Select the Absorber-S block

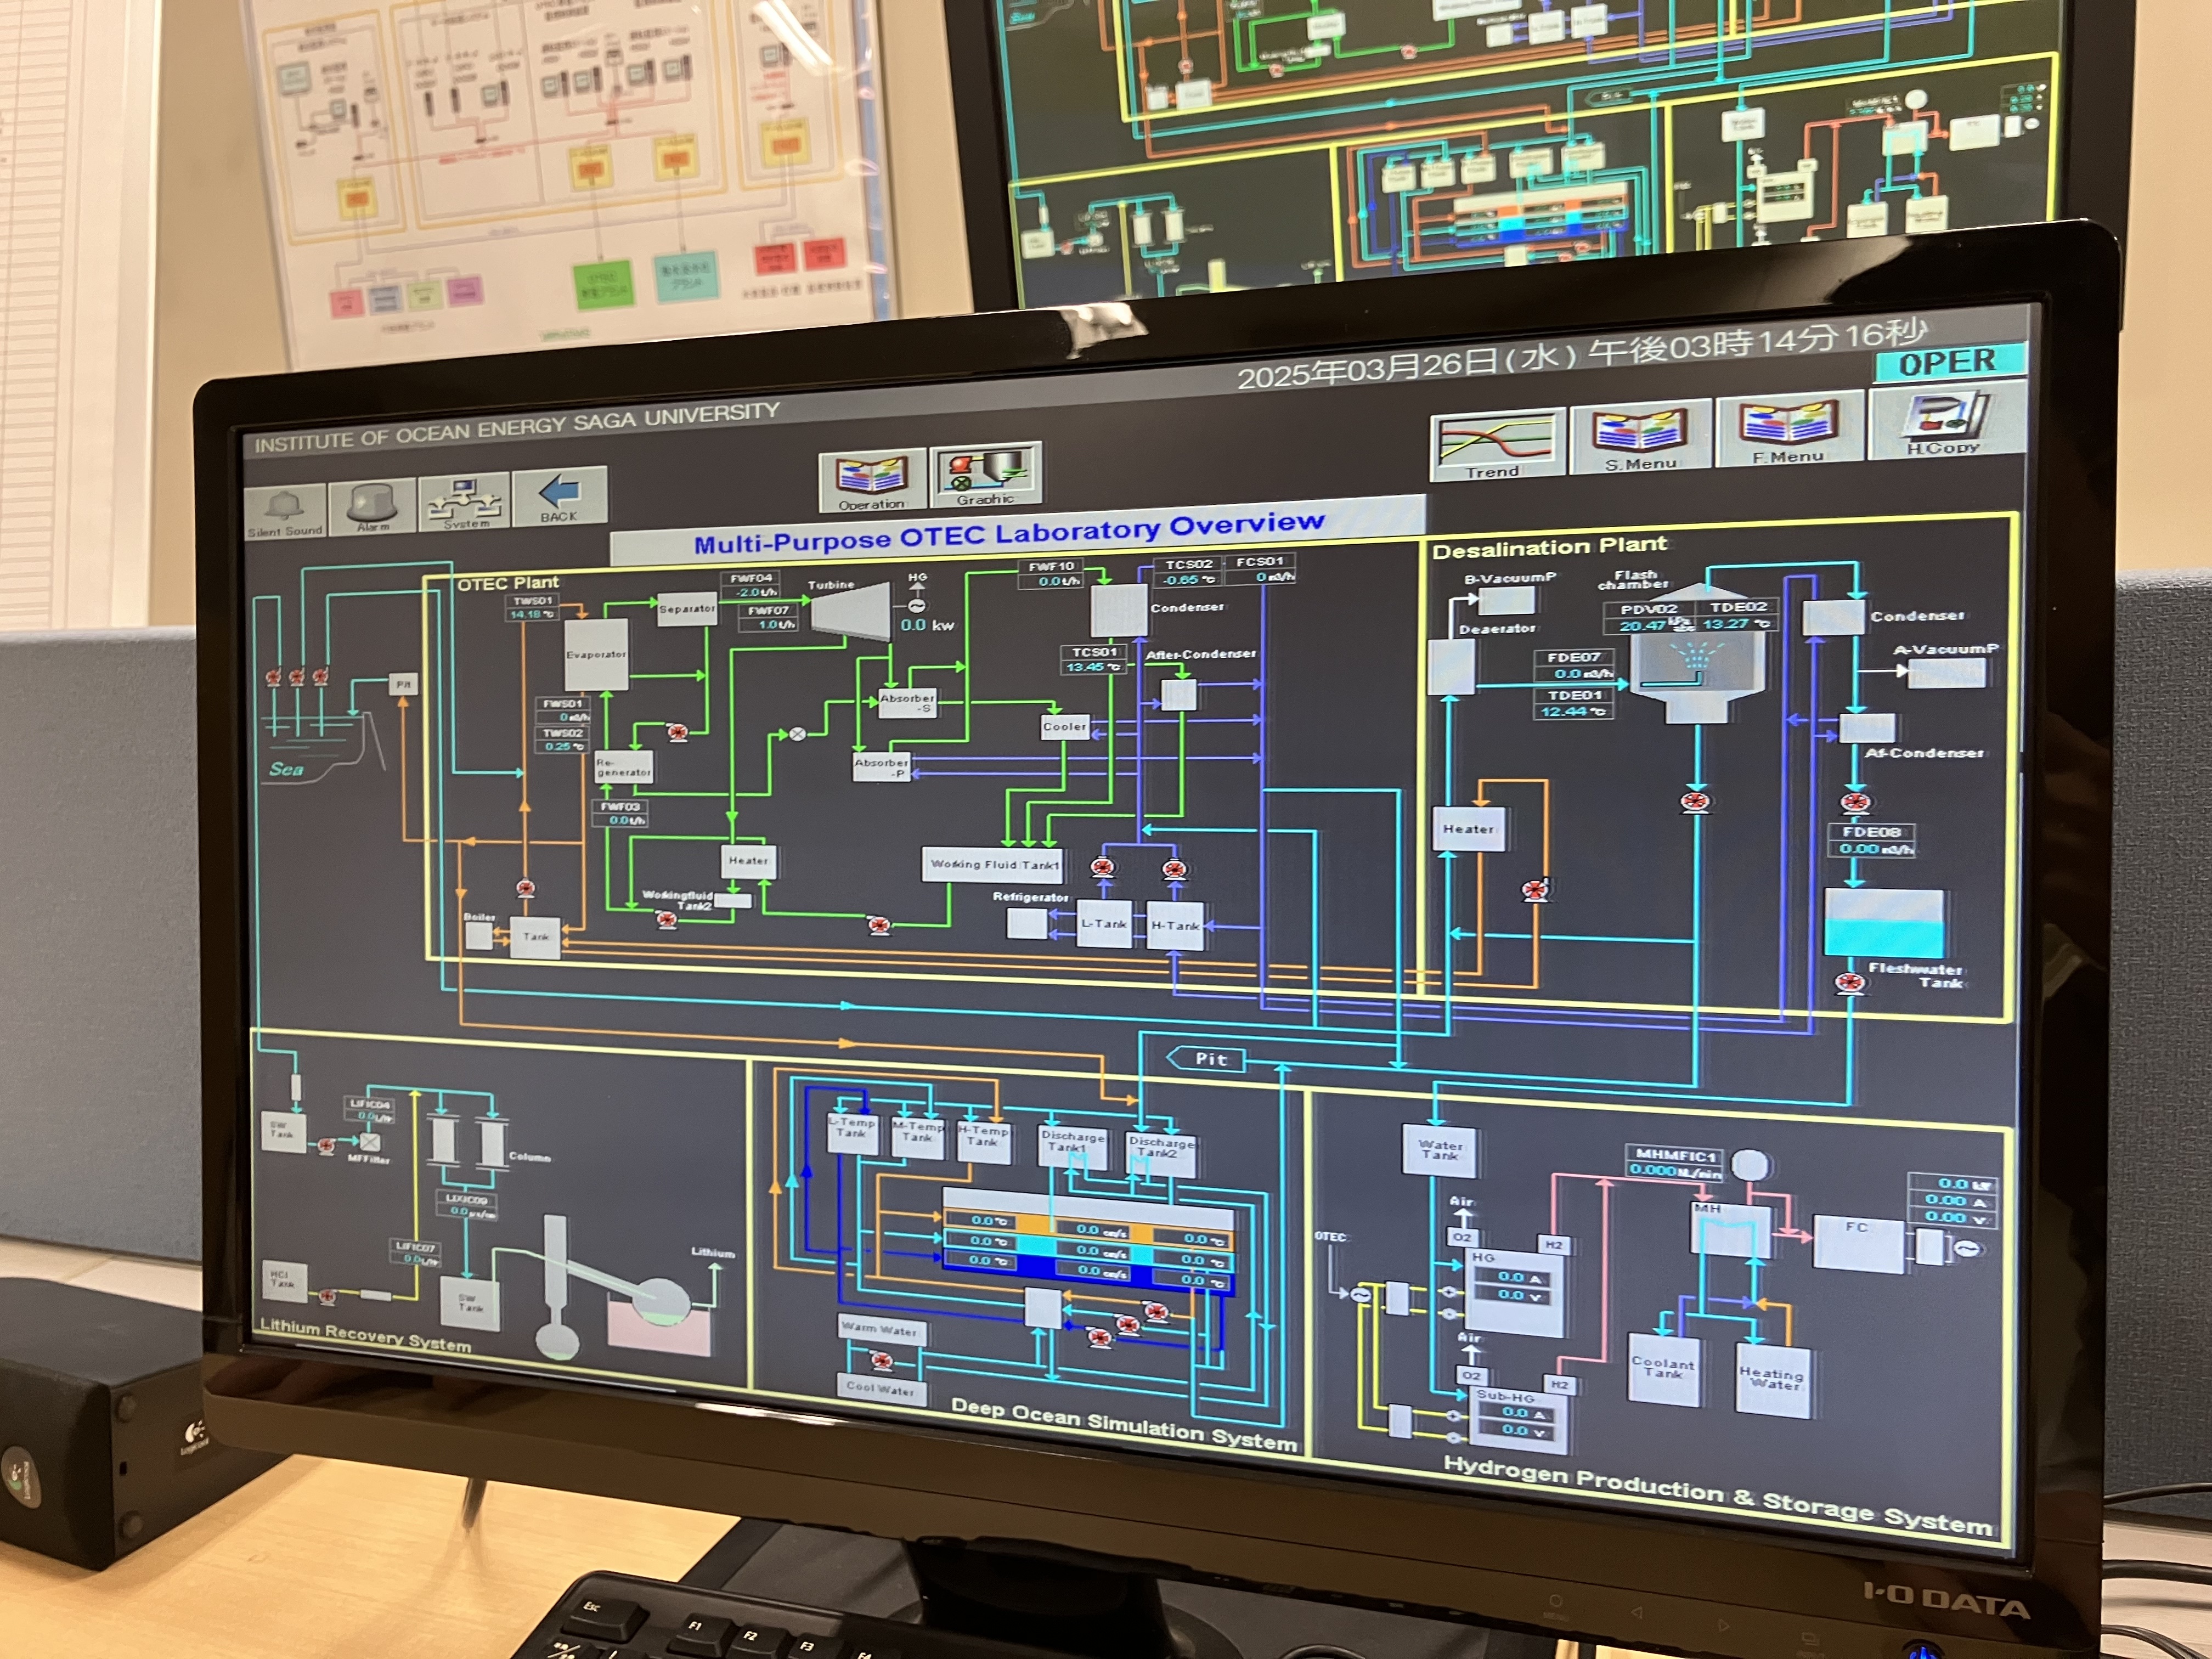click(907, 704)
